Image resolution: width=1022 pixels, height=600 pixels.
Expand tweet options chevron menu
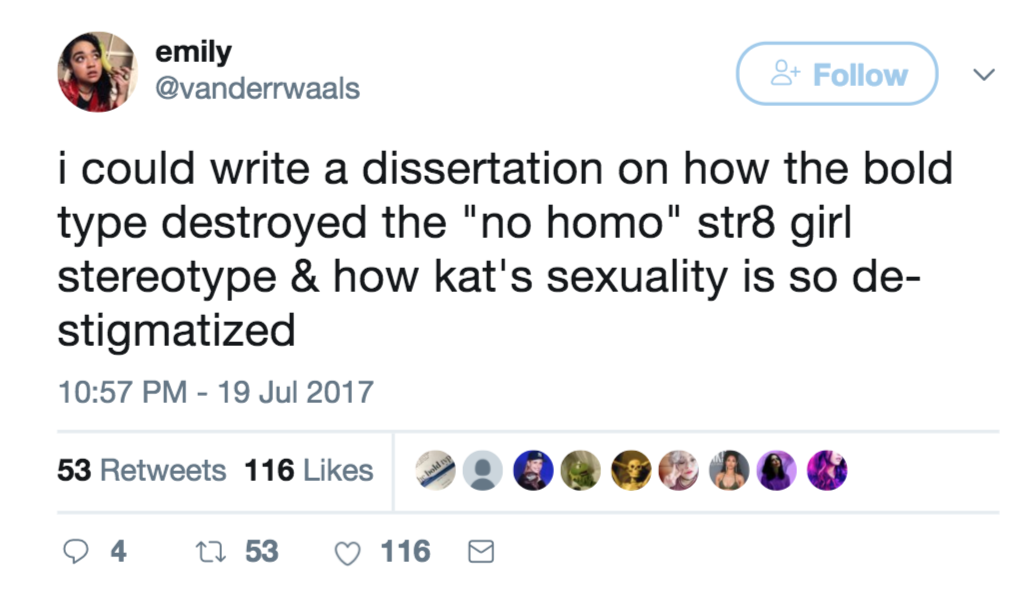coord(984,74)
